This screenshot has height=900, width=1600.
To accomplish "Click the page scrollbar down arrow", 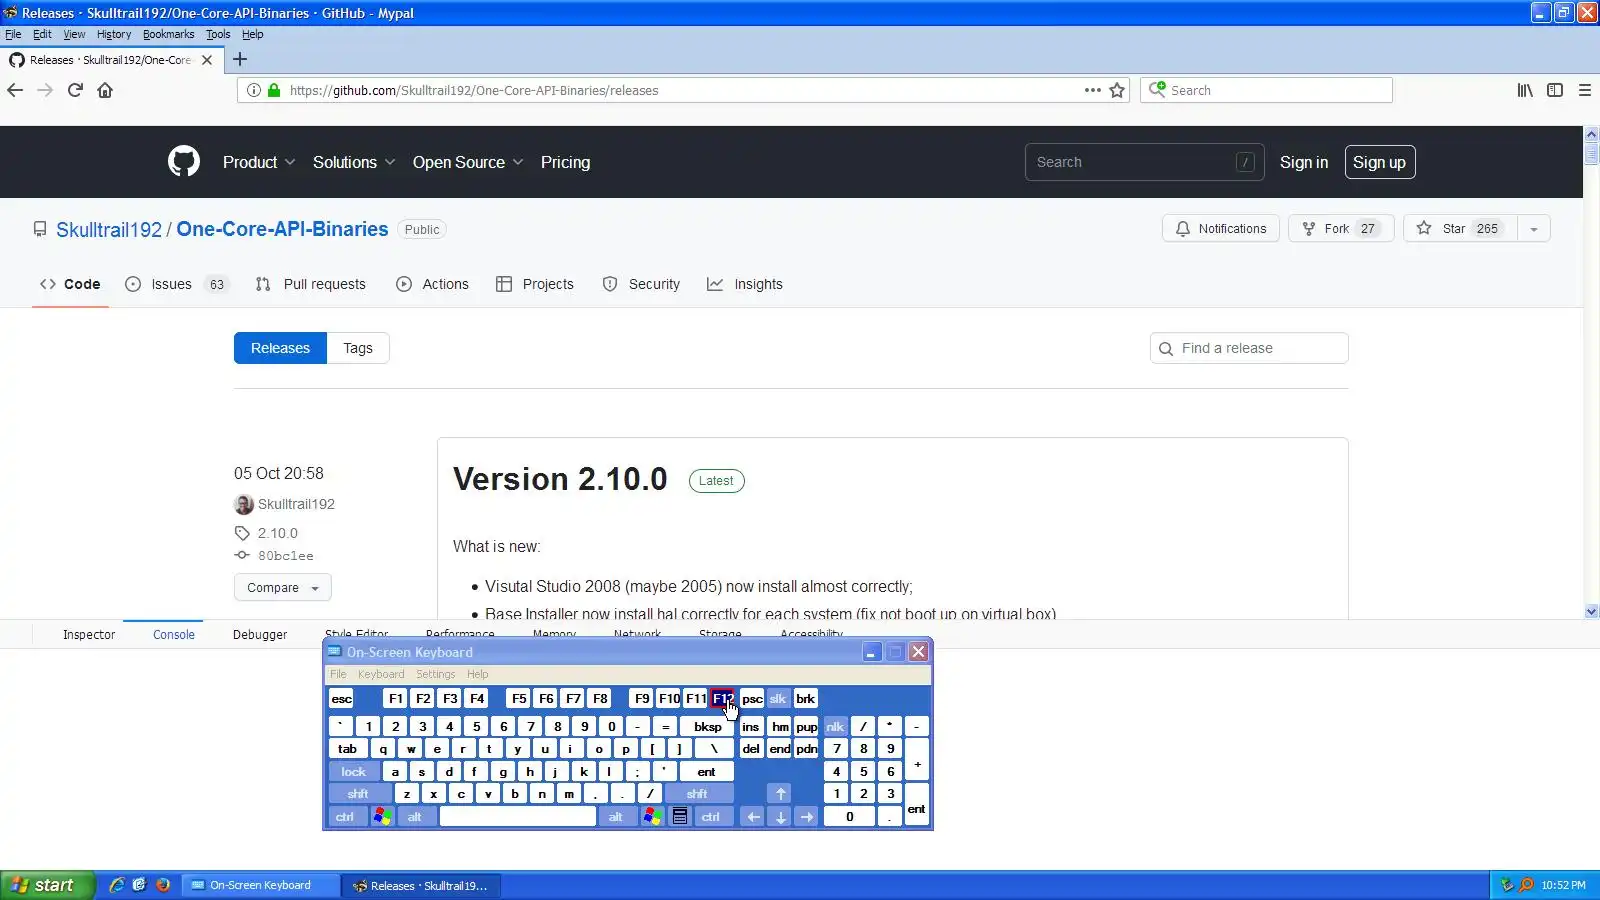I will pyautogui.click(x=1591, y=611).
